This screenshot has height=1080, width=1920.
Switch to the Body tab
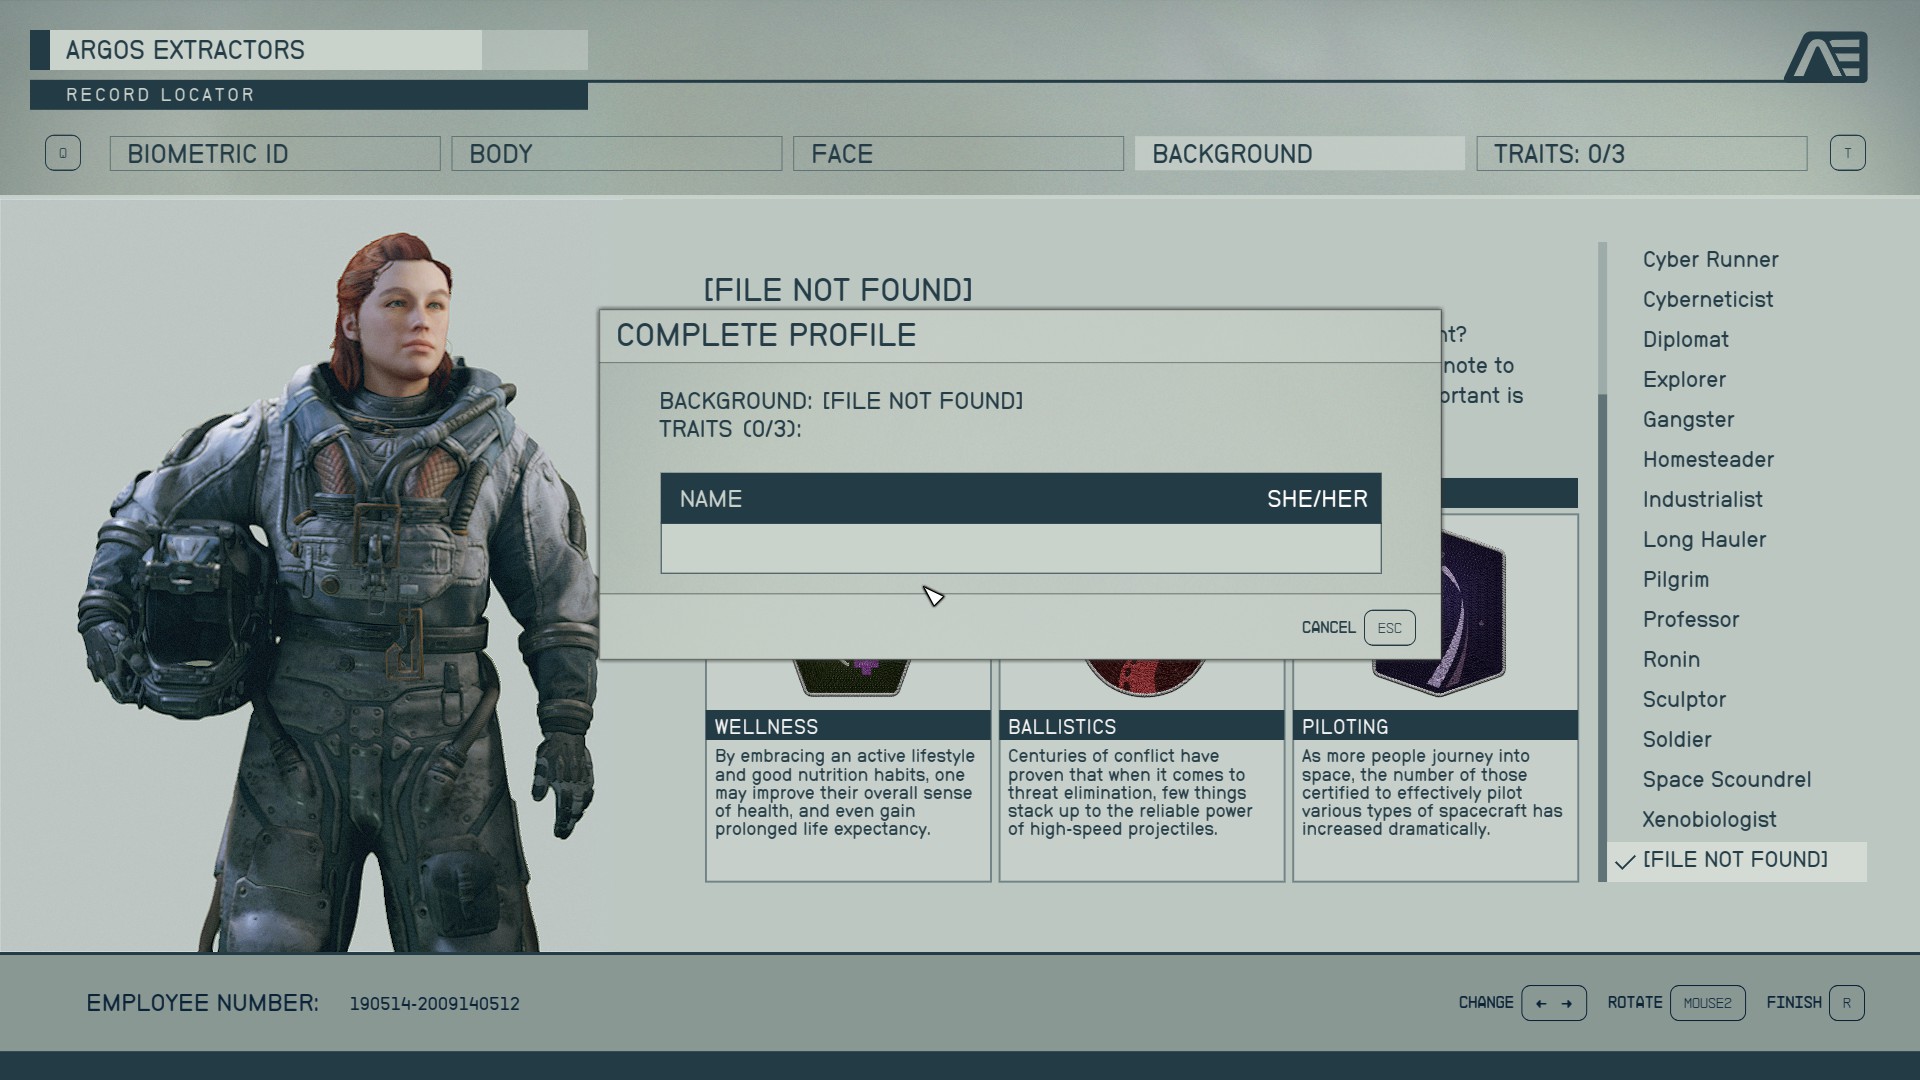click(617, 154)
